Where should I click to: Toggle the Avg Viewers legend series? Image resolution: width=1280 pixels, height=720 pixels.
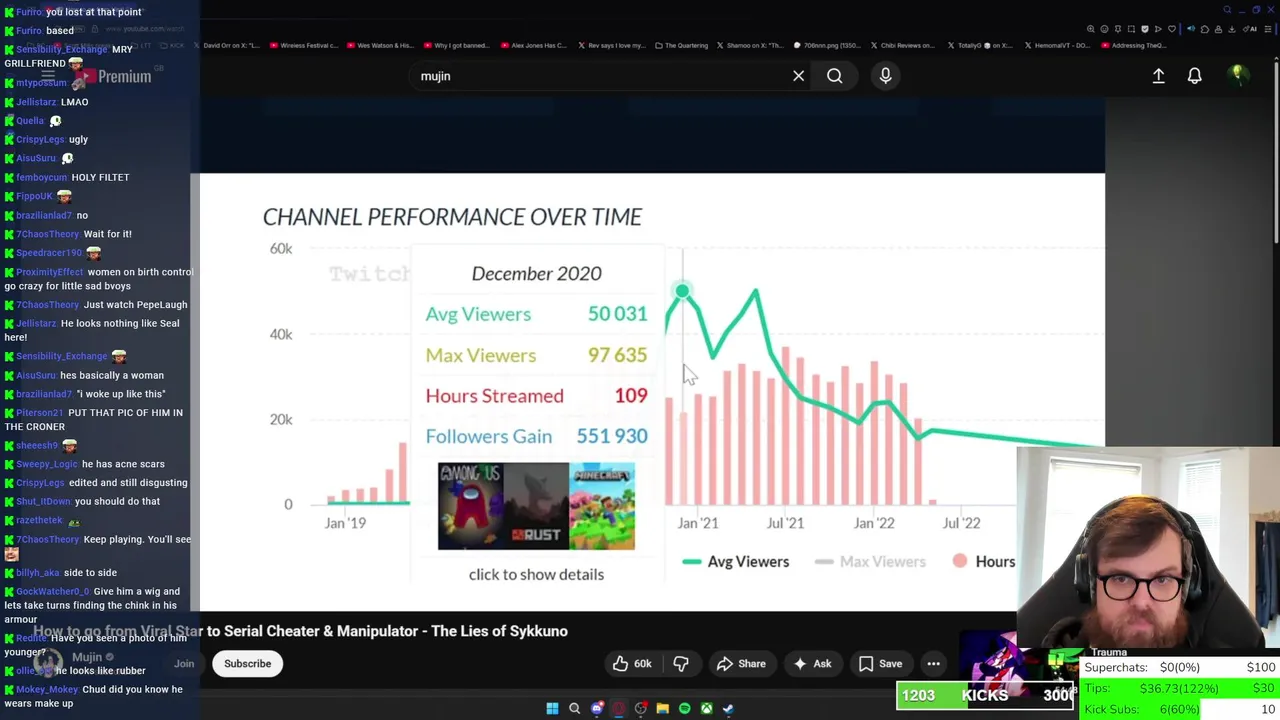click(736, 562)
